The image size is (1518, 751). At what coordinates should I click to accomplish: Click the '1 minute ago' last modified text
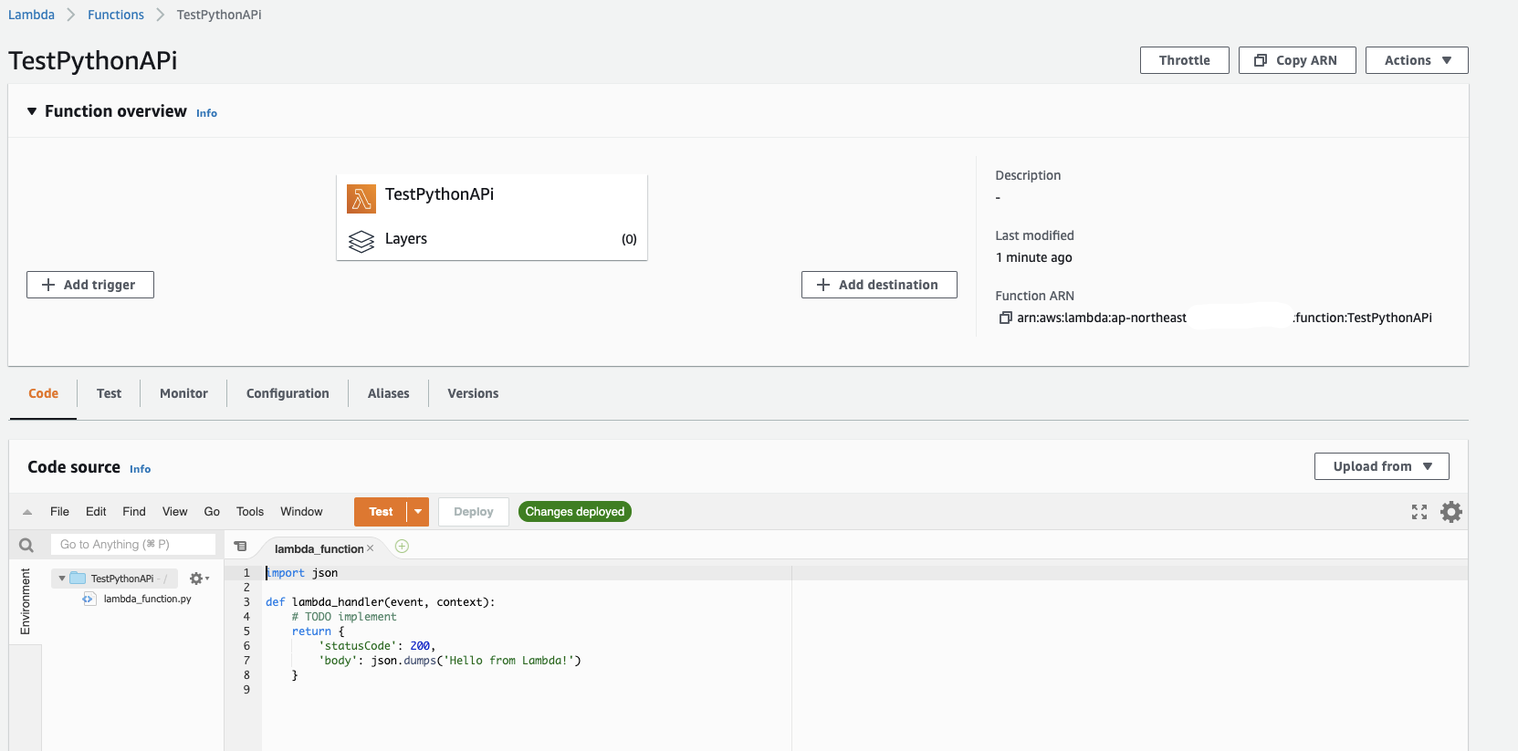pos(1034,258)
